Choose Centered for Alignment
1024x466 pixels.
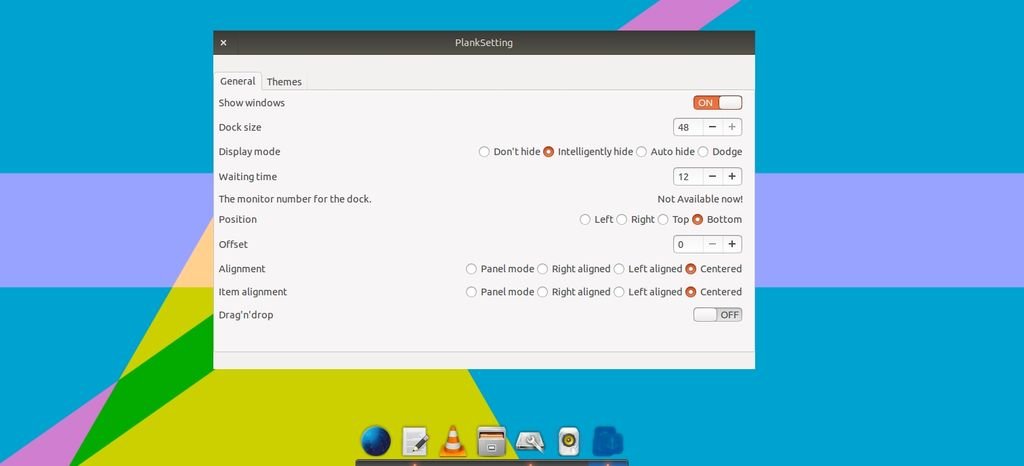click(x=714, y=268)
